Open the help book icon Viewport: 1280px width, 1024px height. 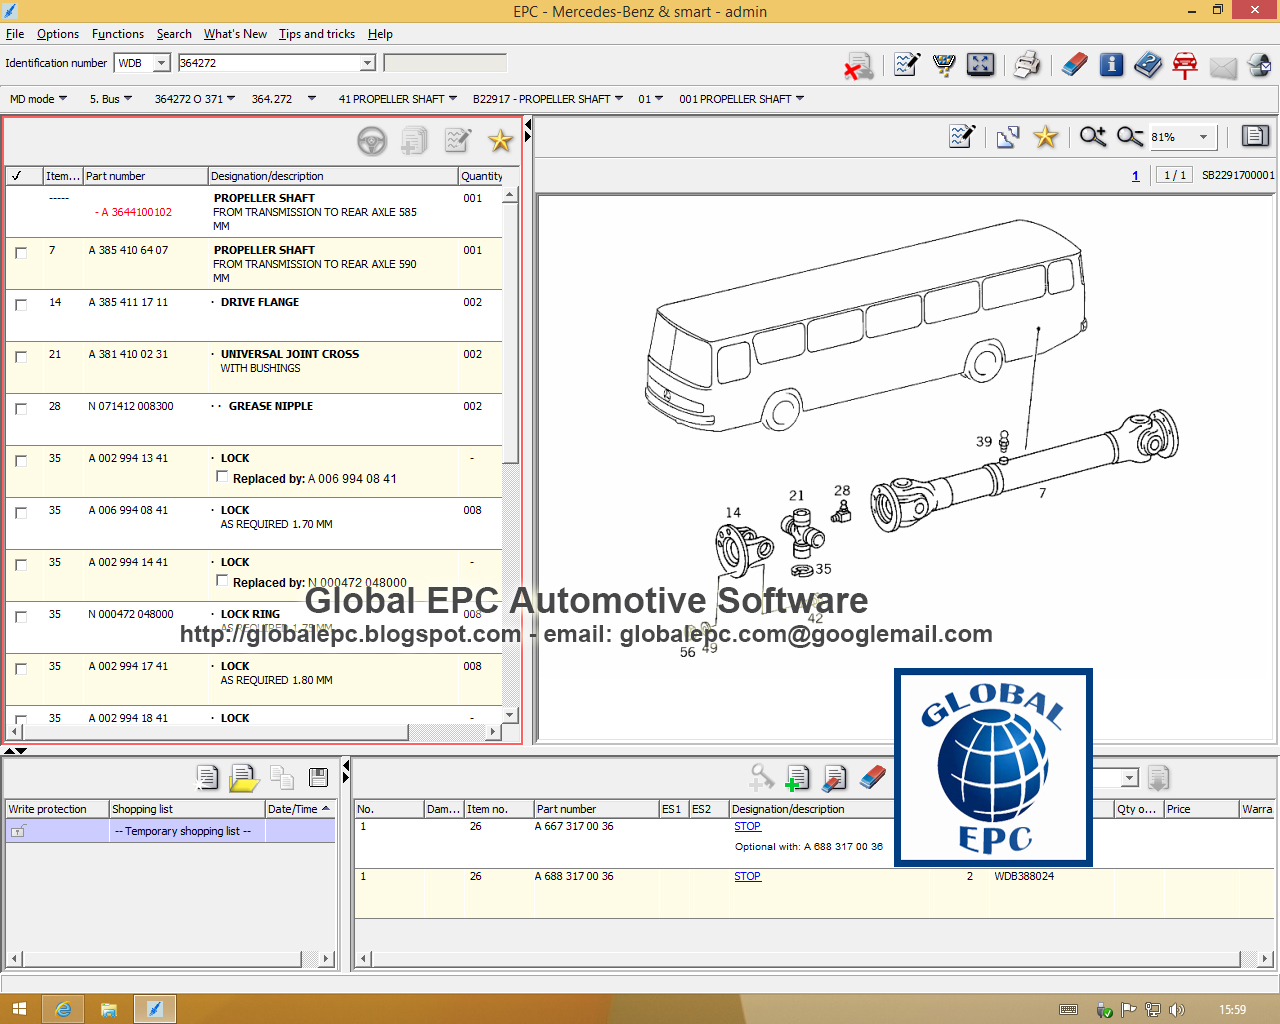1148,65
